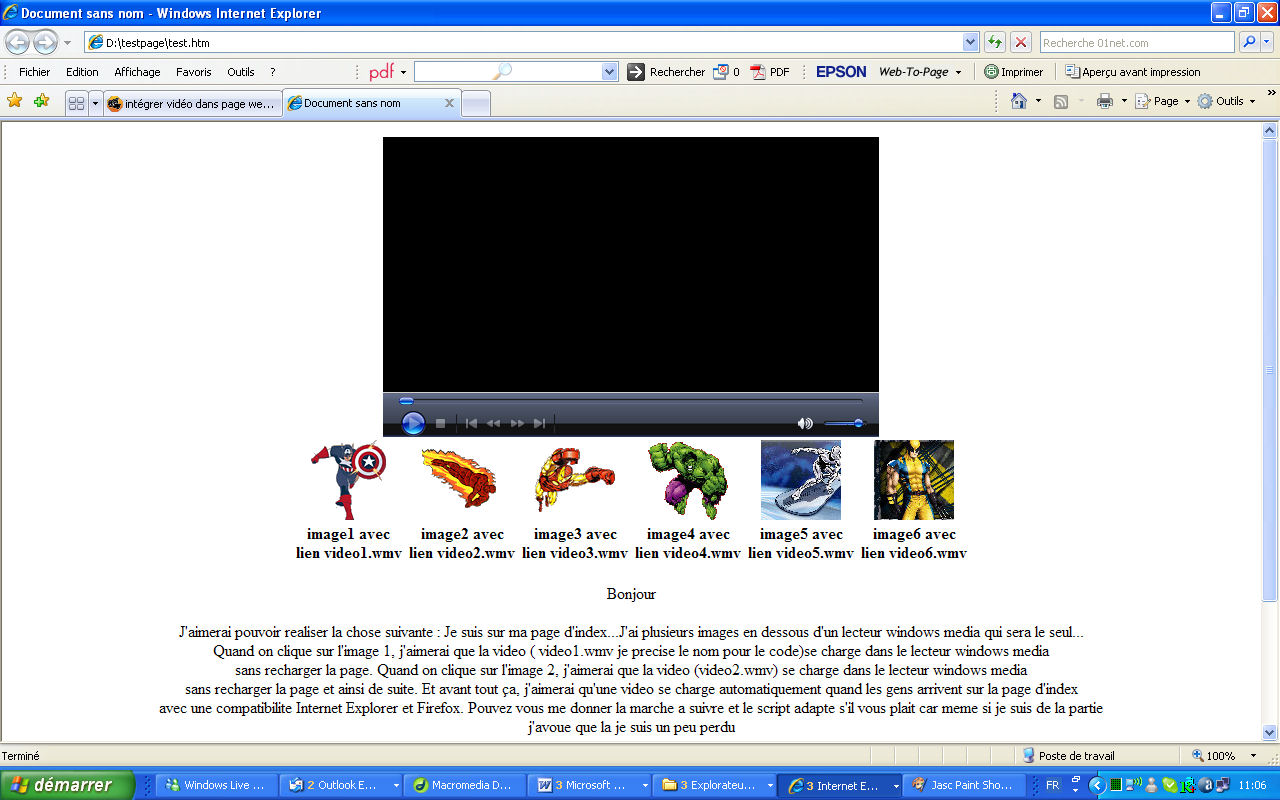Mute the player with the speaker icon

[x=805, y=424]
